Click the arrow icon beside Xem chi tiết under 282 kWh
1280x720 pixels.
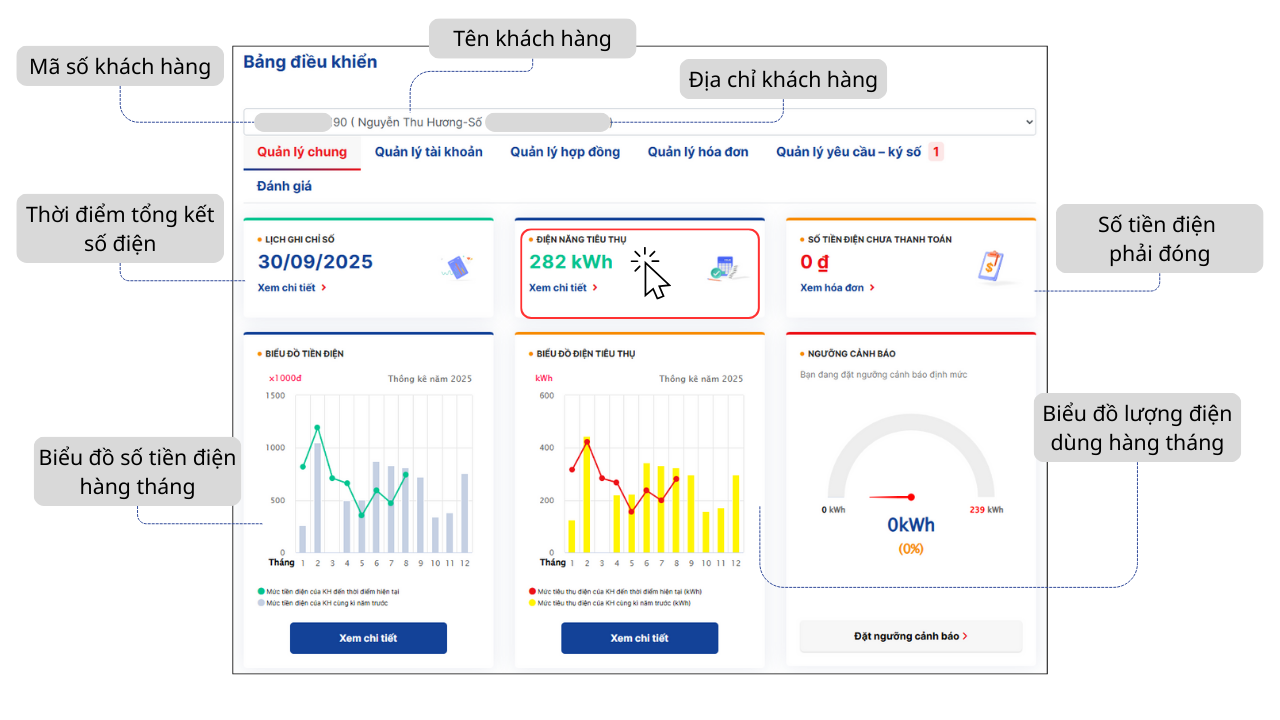(595, 288)
